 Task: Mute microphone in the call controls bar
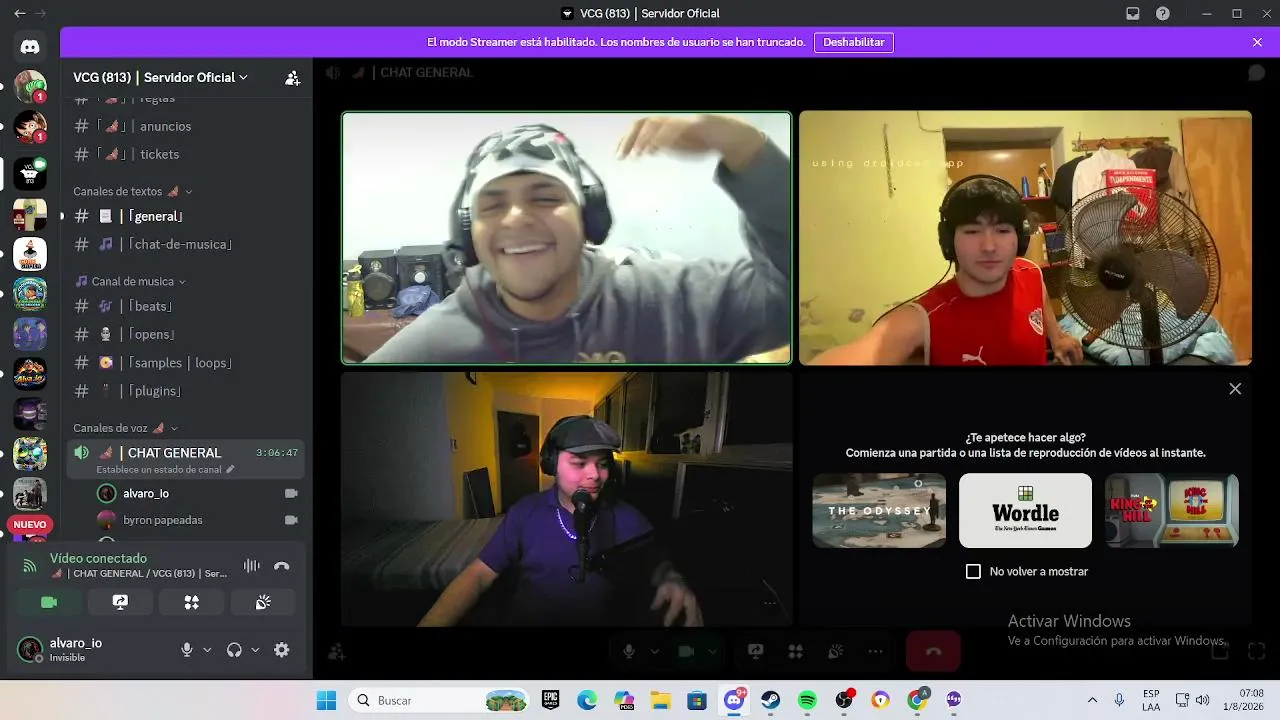[628, 652]
